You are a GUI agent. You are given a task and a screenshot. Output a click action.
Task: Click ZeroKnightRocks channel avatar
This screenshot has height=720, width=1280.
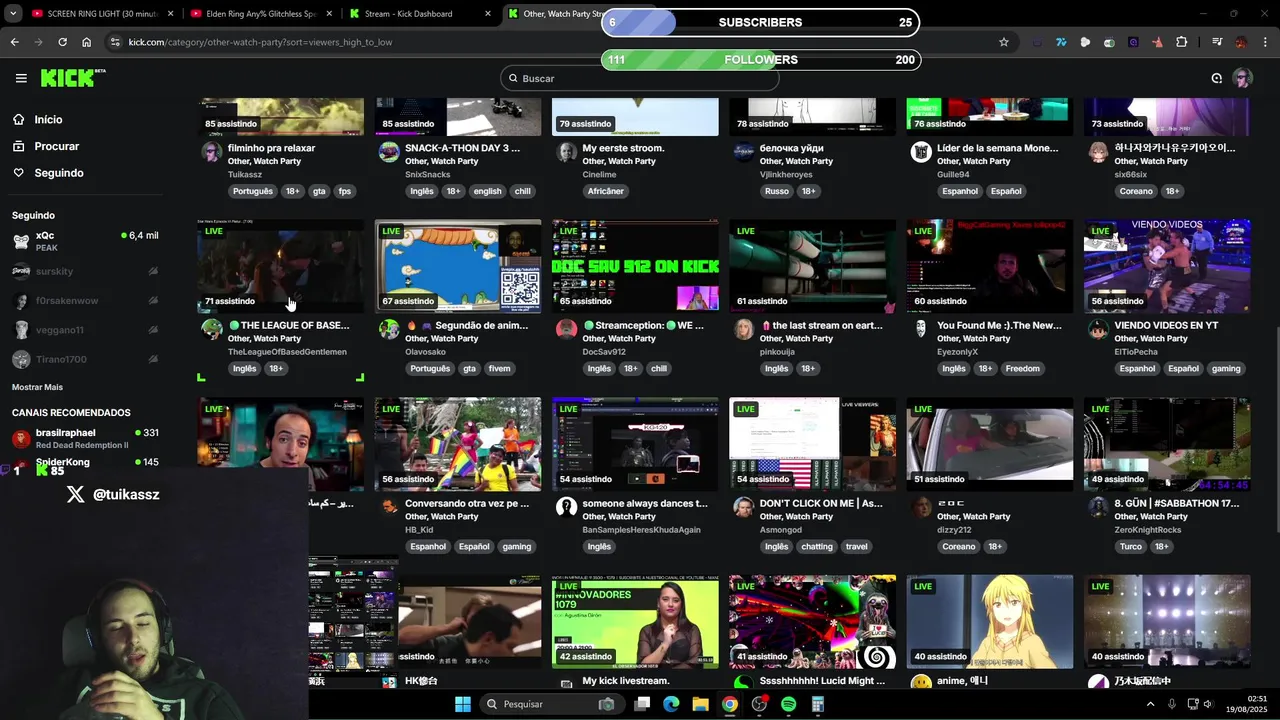1098,507
